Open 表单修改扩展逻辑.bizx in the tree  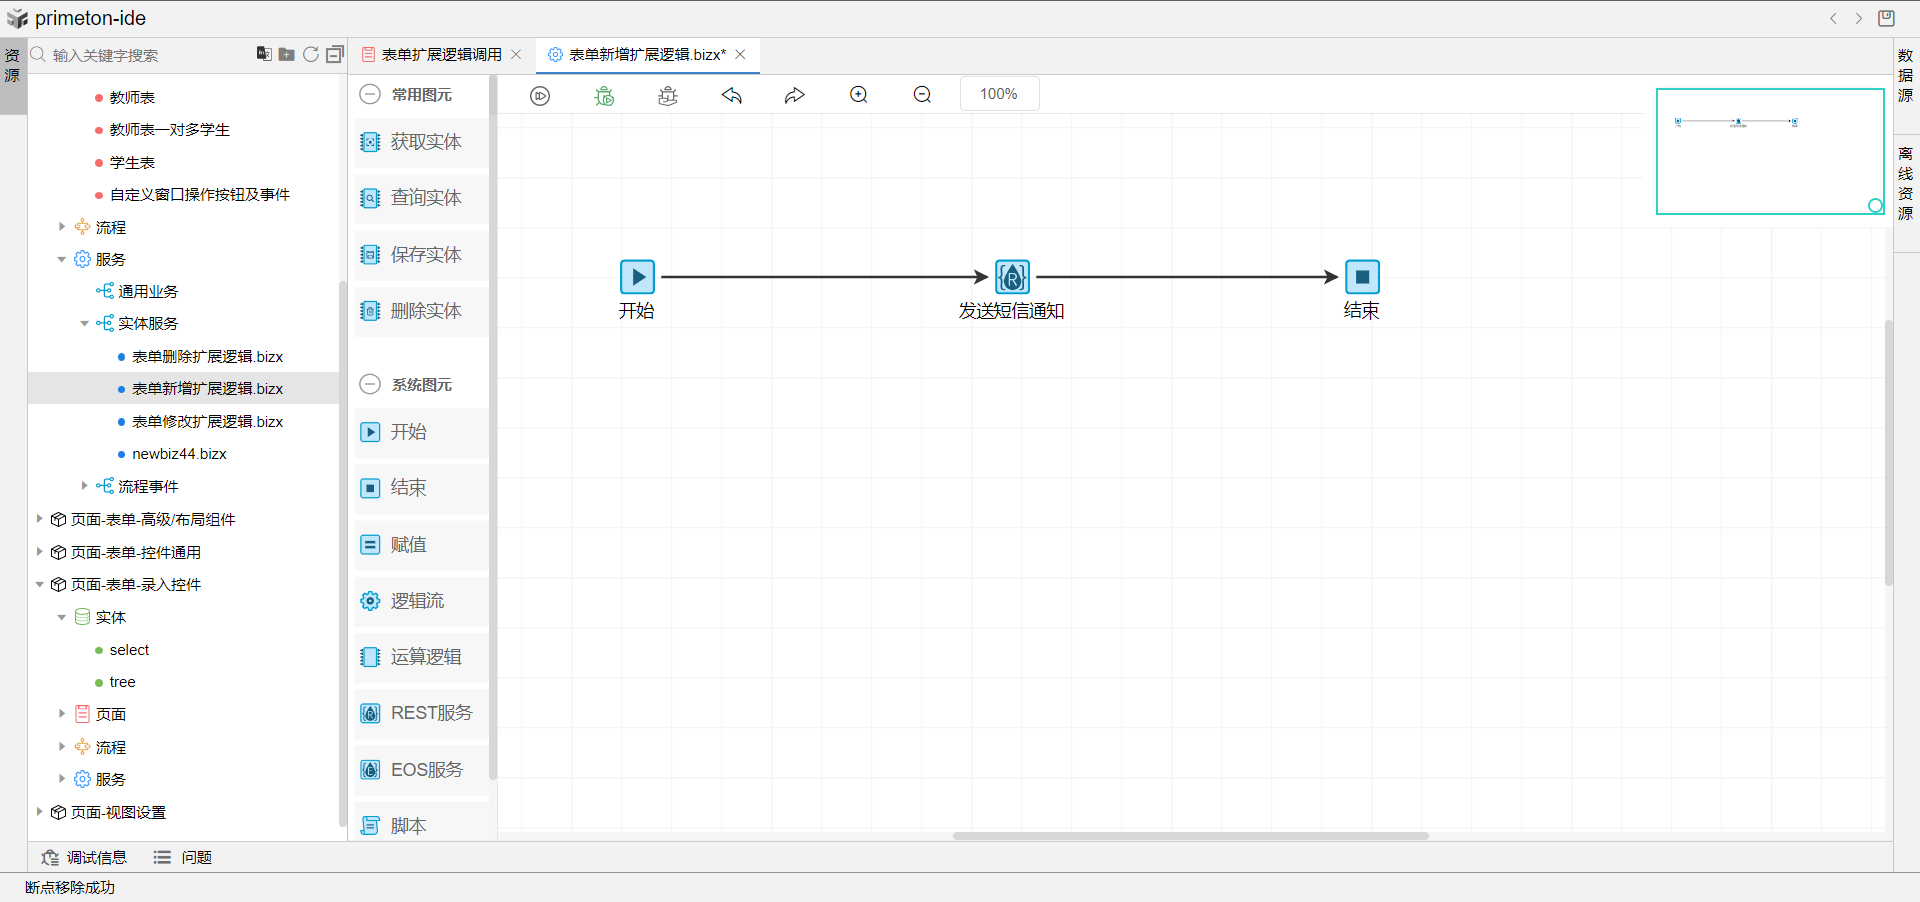pyautogui.click(x=207, y=421)
